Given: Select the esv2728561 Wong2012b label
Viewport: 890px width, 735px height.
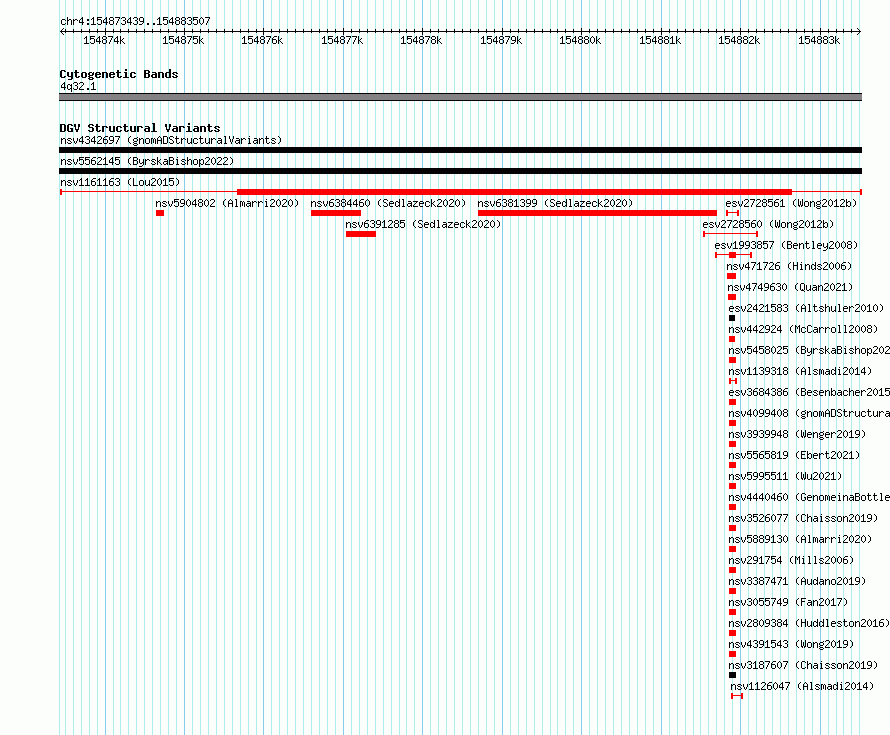Looking at the screenshot, I should pyautogui.click(x=791, y=203).
